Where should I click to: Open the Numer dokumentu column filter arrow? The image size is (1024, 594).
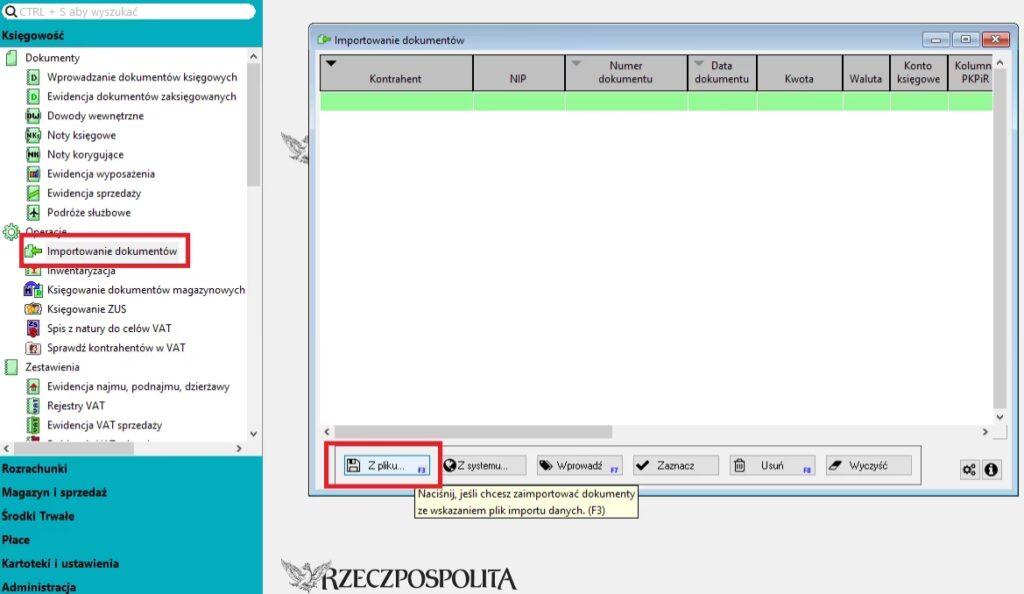[x=576, y=64]
